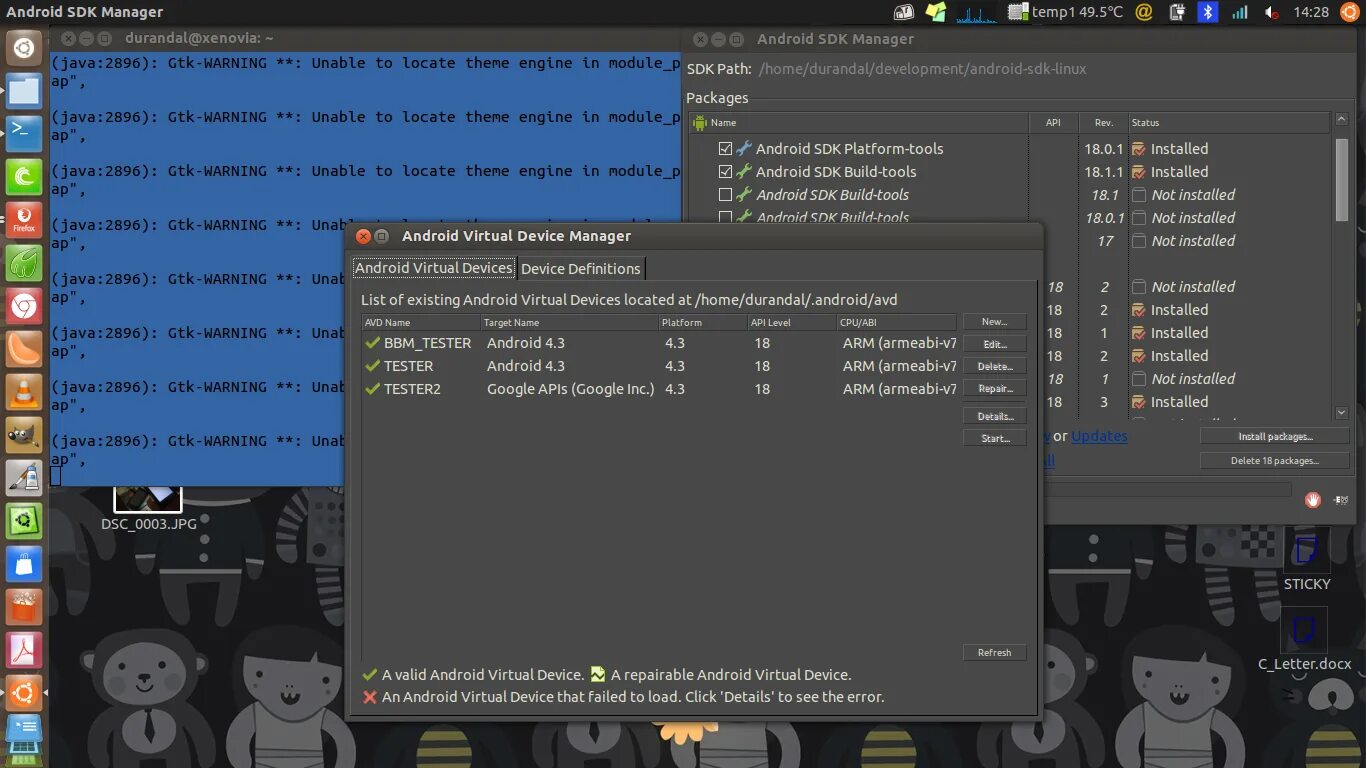Click the Updates link in SDK Manager

[x=1099, y=436]
